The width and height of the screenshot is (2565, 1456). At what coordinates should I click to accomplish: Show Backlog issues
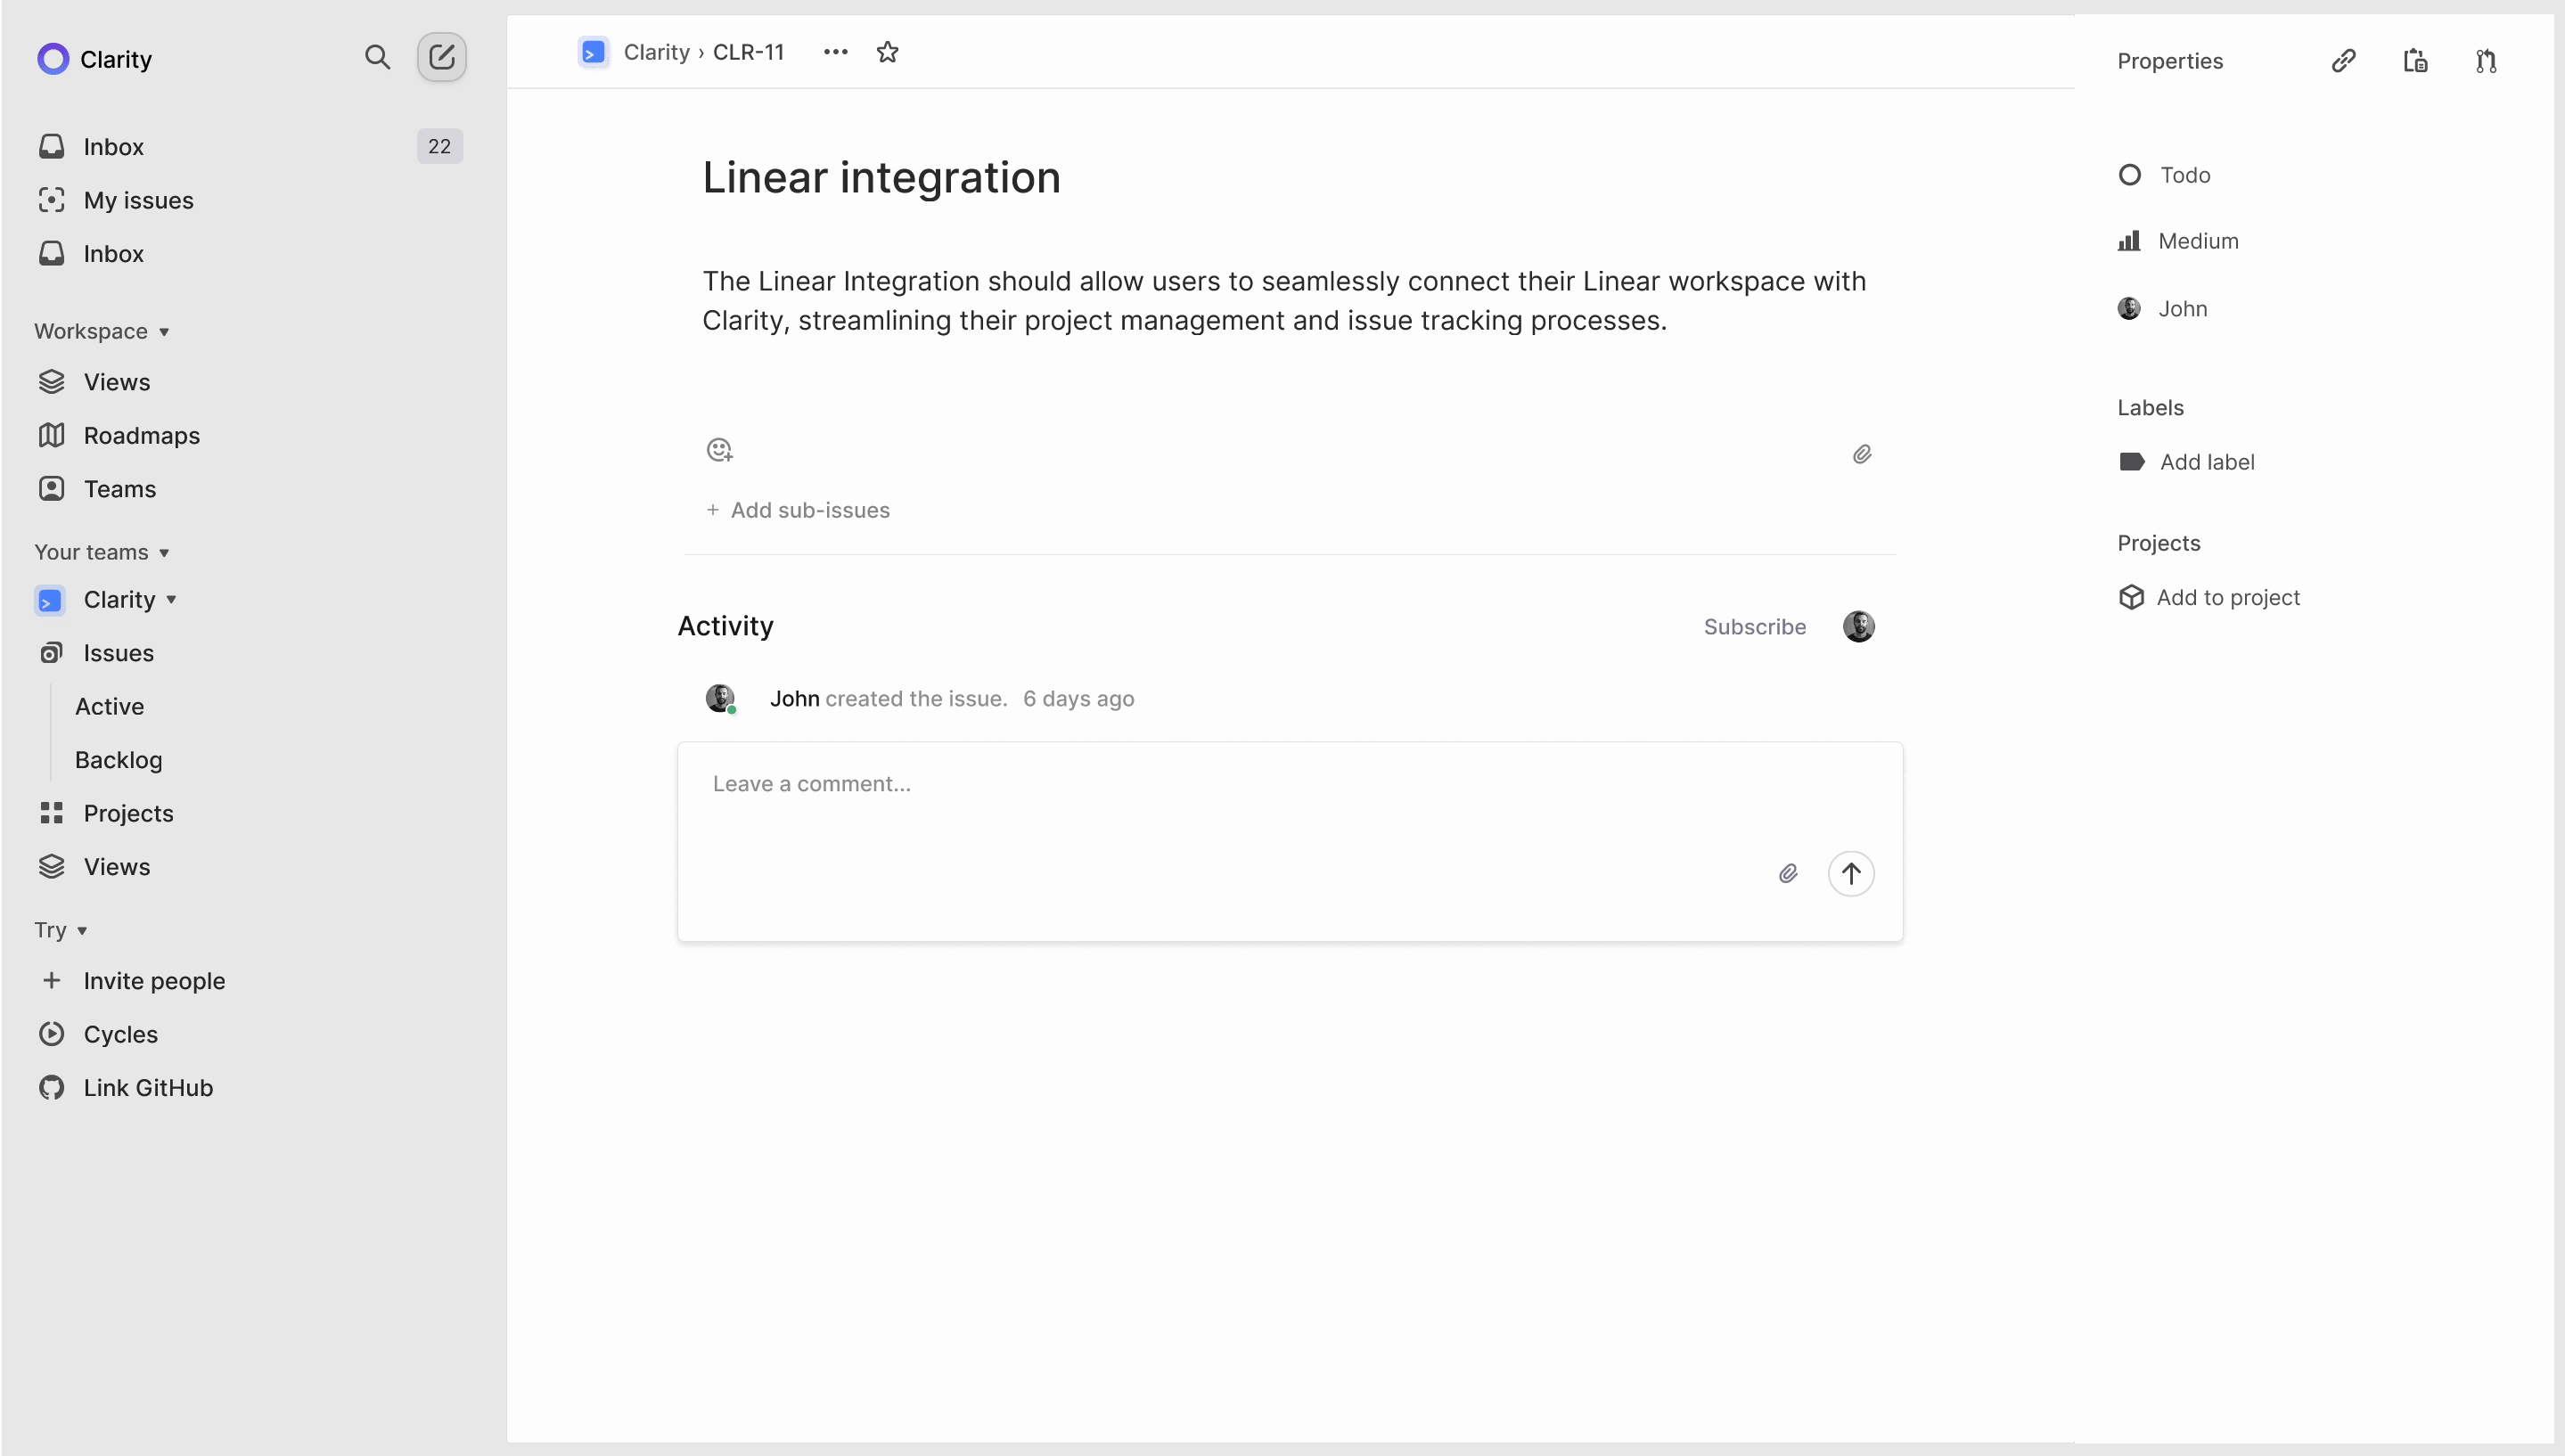pyautogui.click(x=118, y=760)
